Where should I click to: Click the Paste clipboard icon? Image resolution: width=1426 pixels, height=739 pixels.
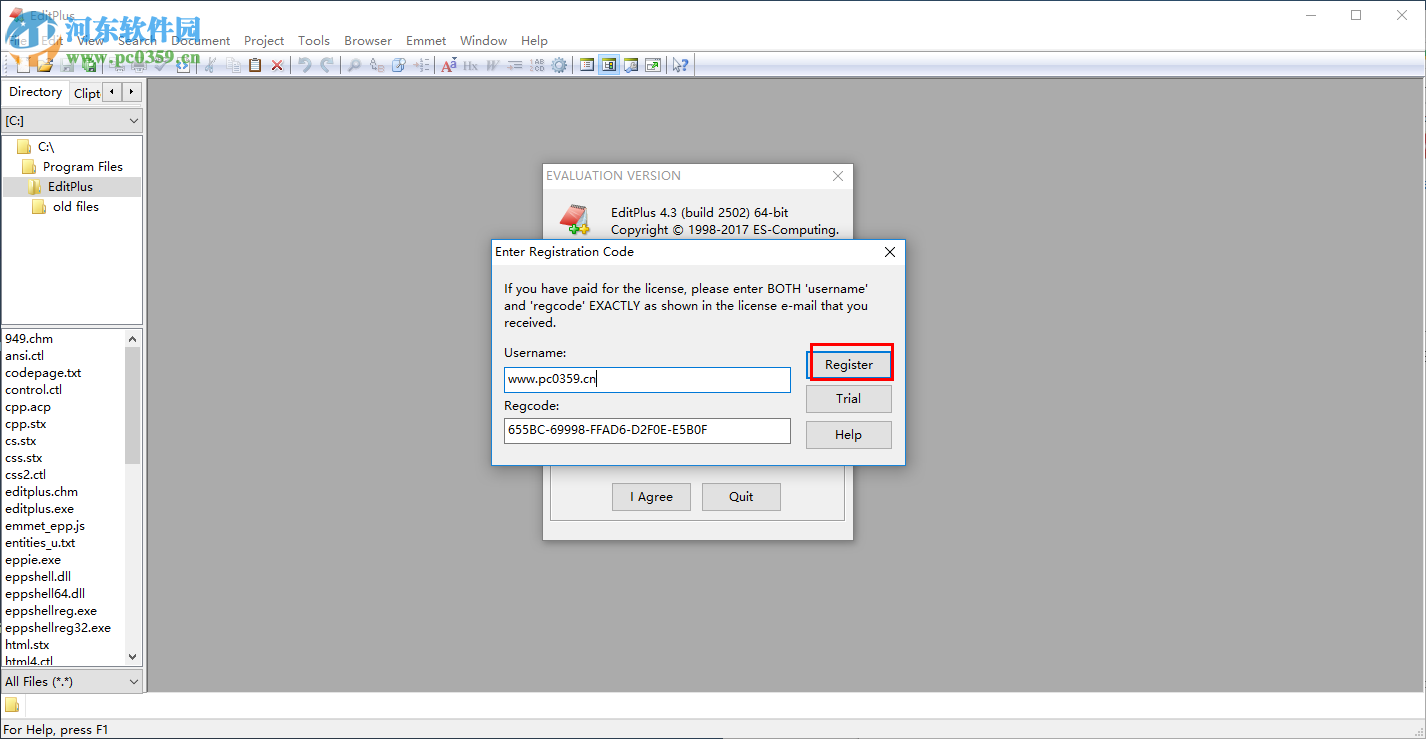tap(255, 65)
